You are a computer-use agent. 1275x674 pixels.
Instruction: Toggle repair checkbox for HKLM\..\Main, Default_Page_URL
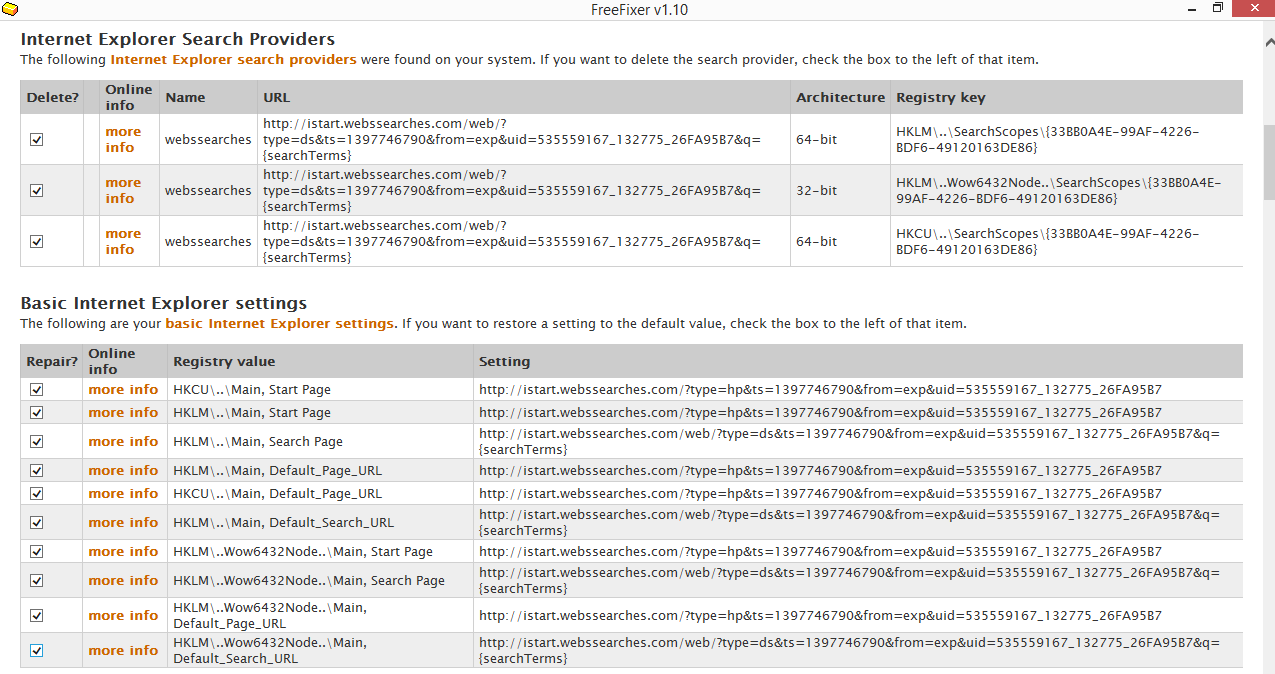pyautogui.click(x=37, y=471)
